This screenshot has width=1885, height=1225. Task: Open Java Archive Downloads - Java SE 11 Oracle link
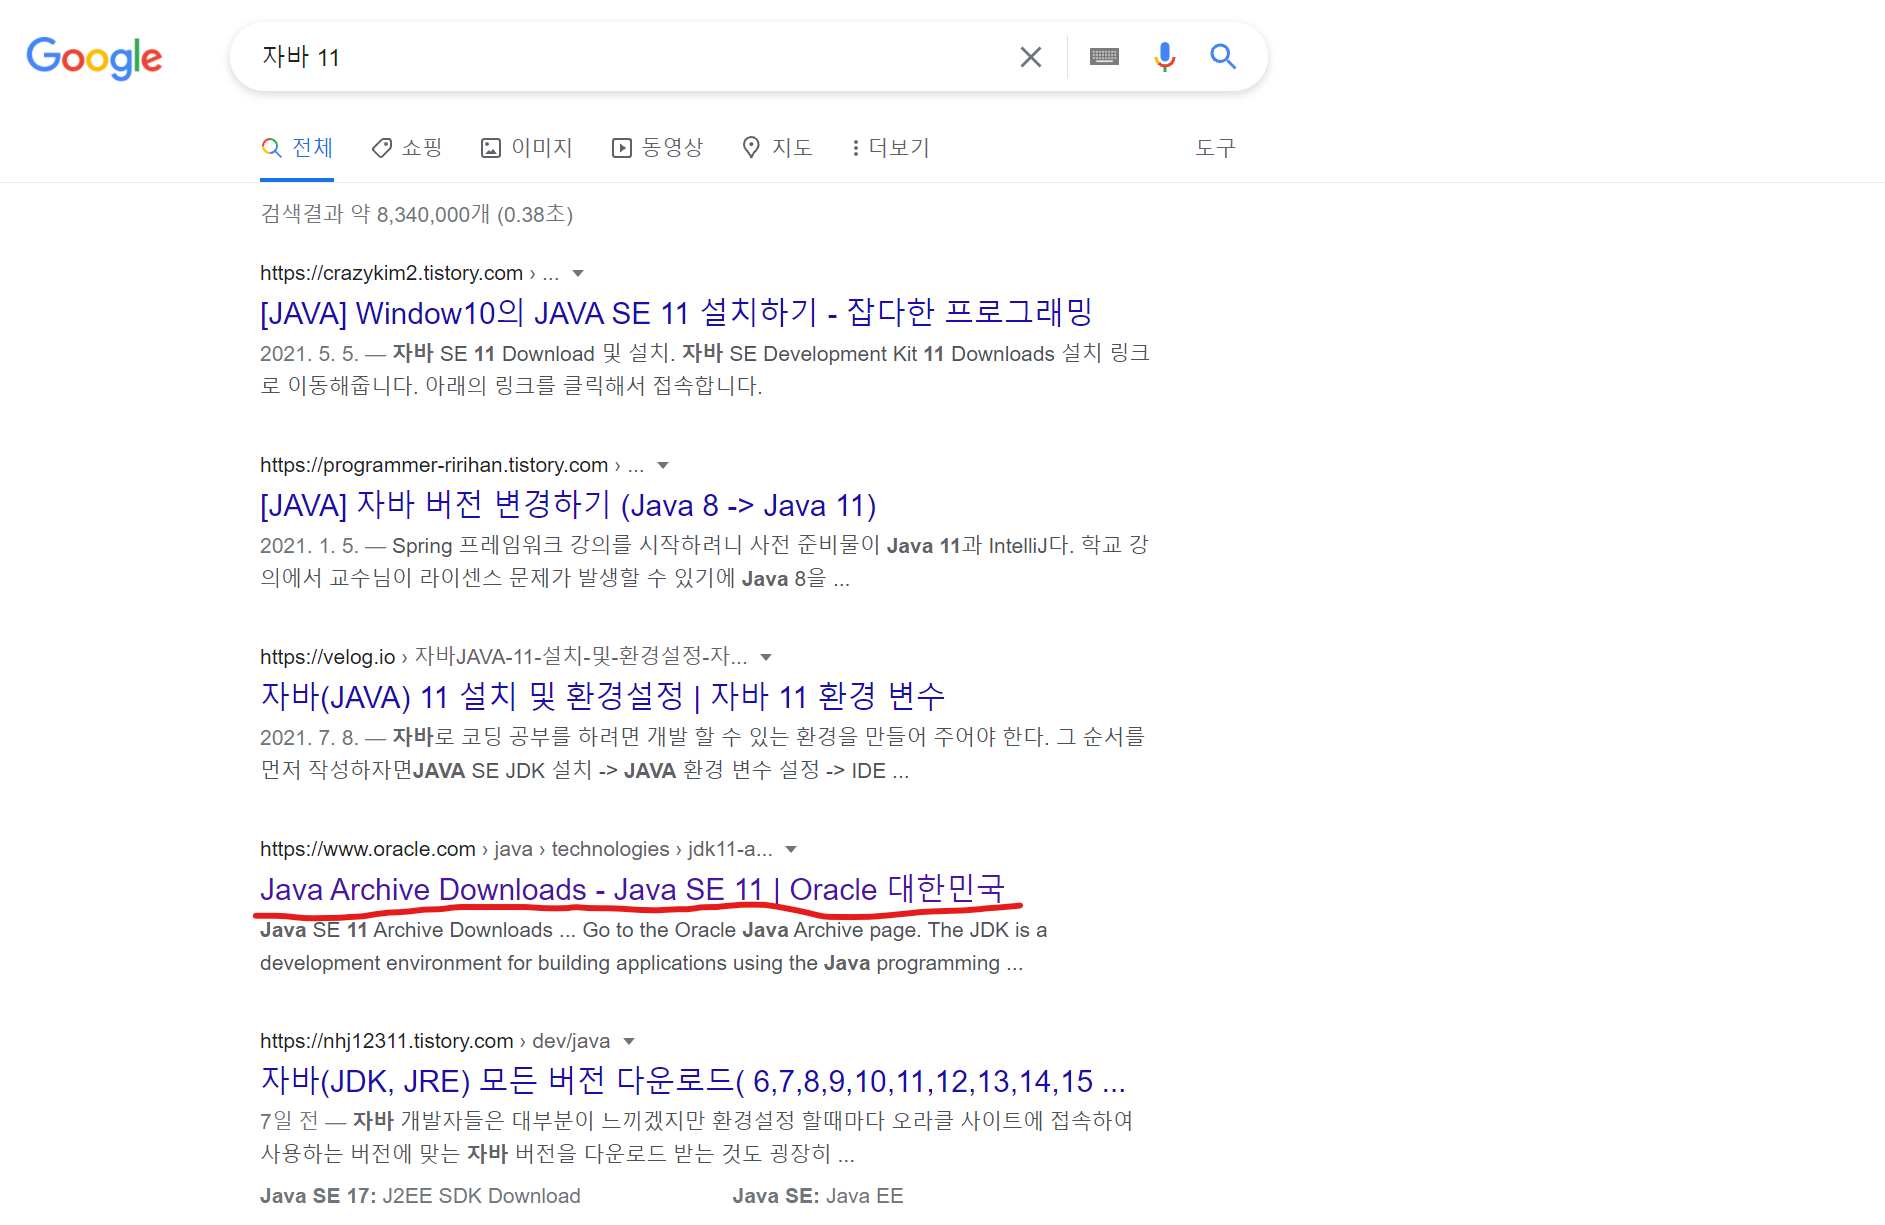pyautogui.click(x=632, y=889)
